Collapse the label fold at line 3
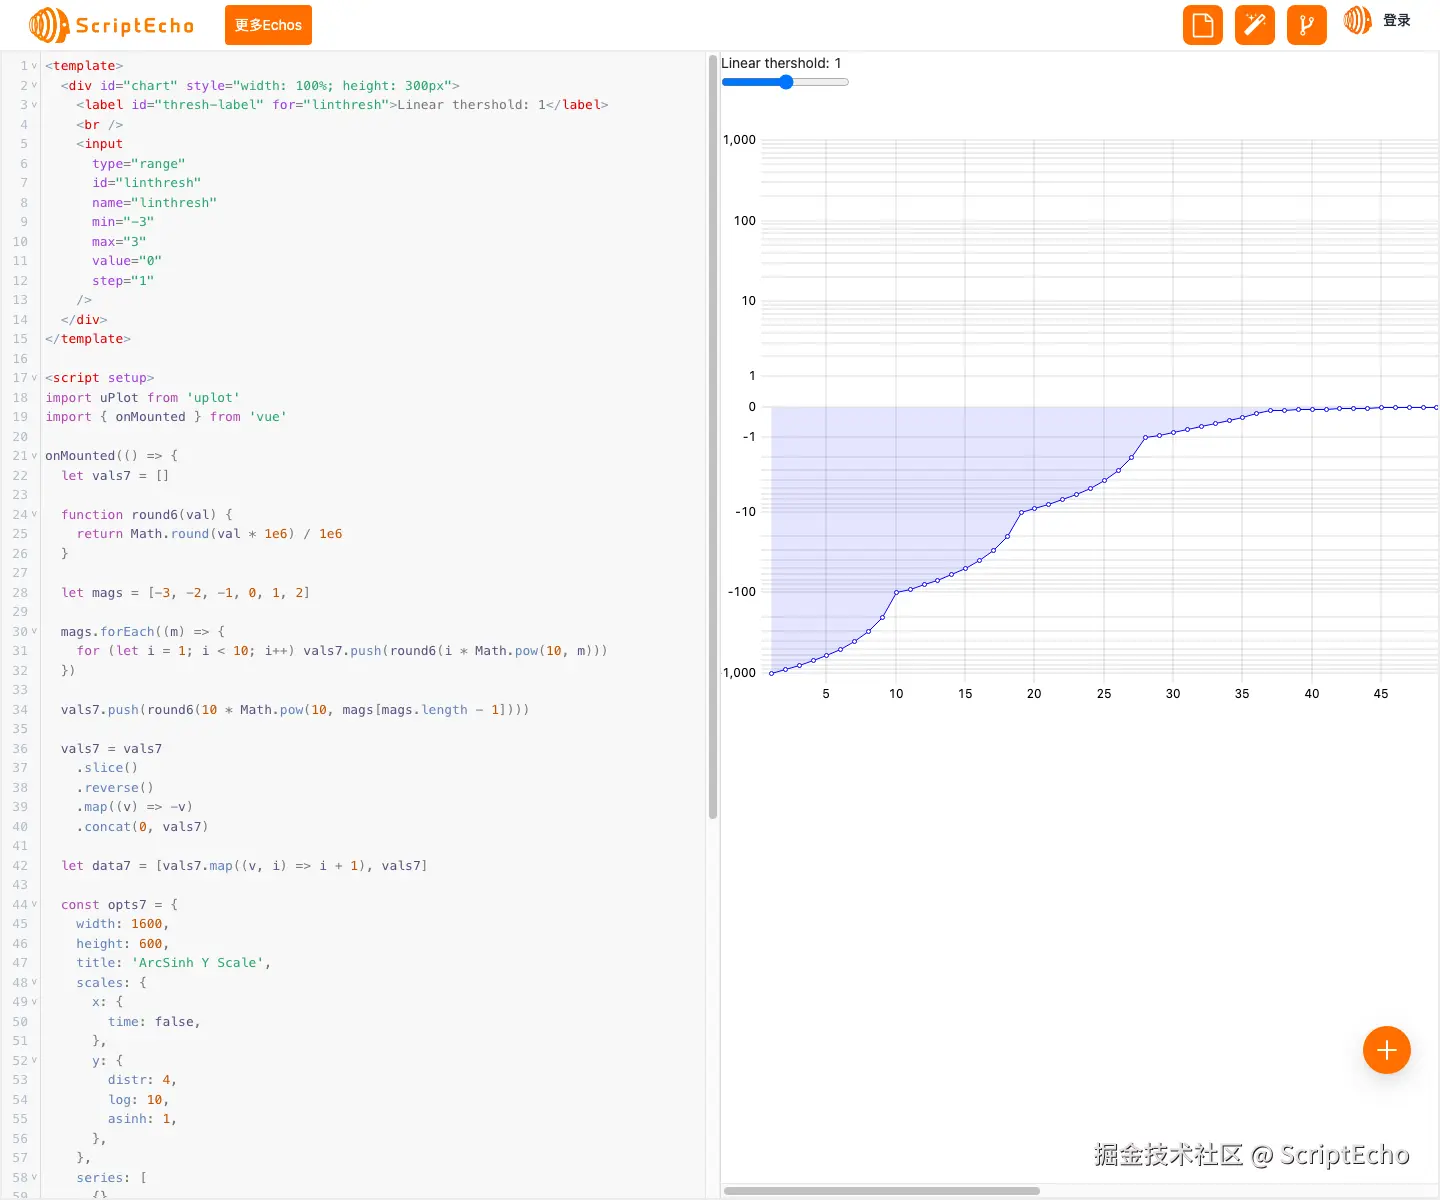Viewport: 1440px width, 1200px height. 34,105
